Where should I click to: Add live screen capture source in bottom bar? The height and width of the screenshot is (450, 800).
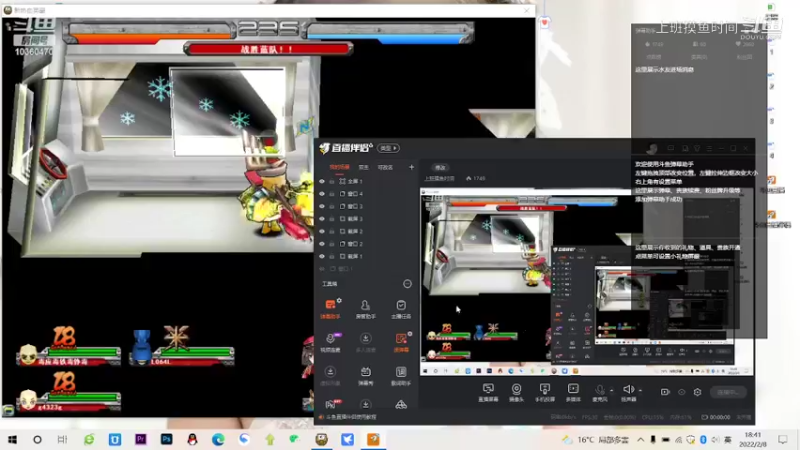tap(488, 392)
